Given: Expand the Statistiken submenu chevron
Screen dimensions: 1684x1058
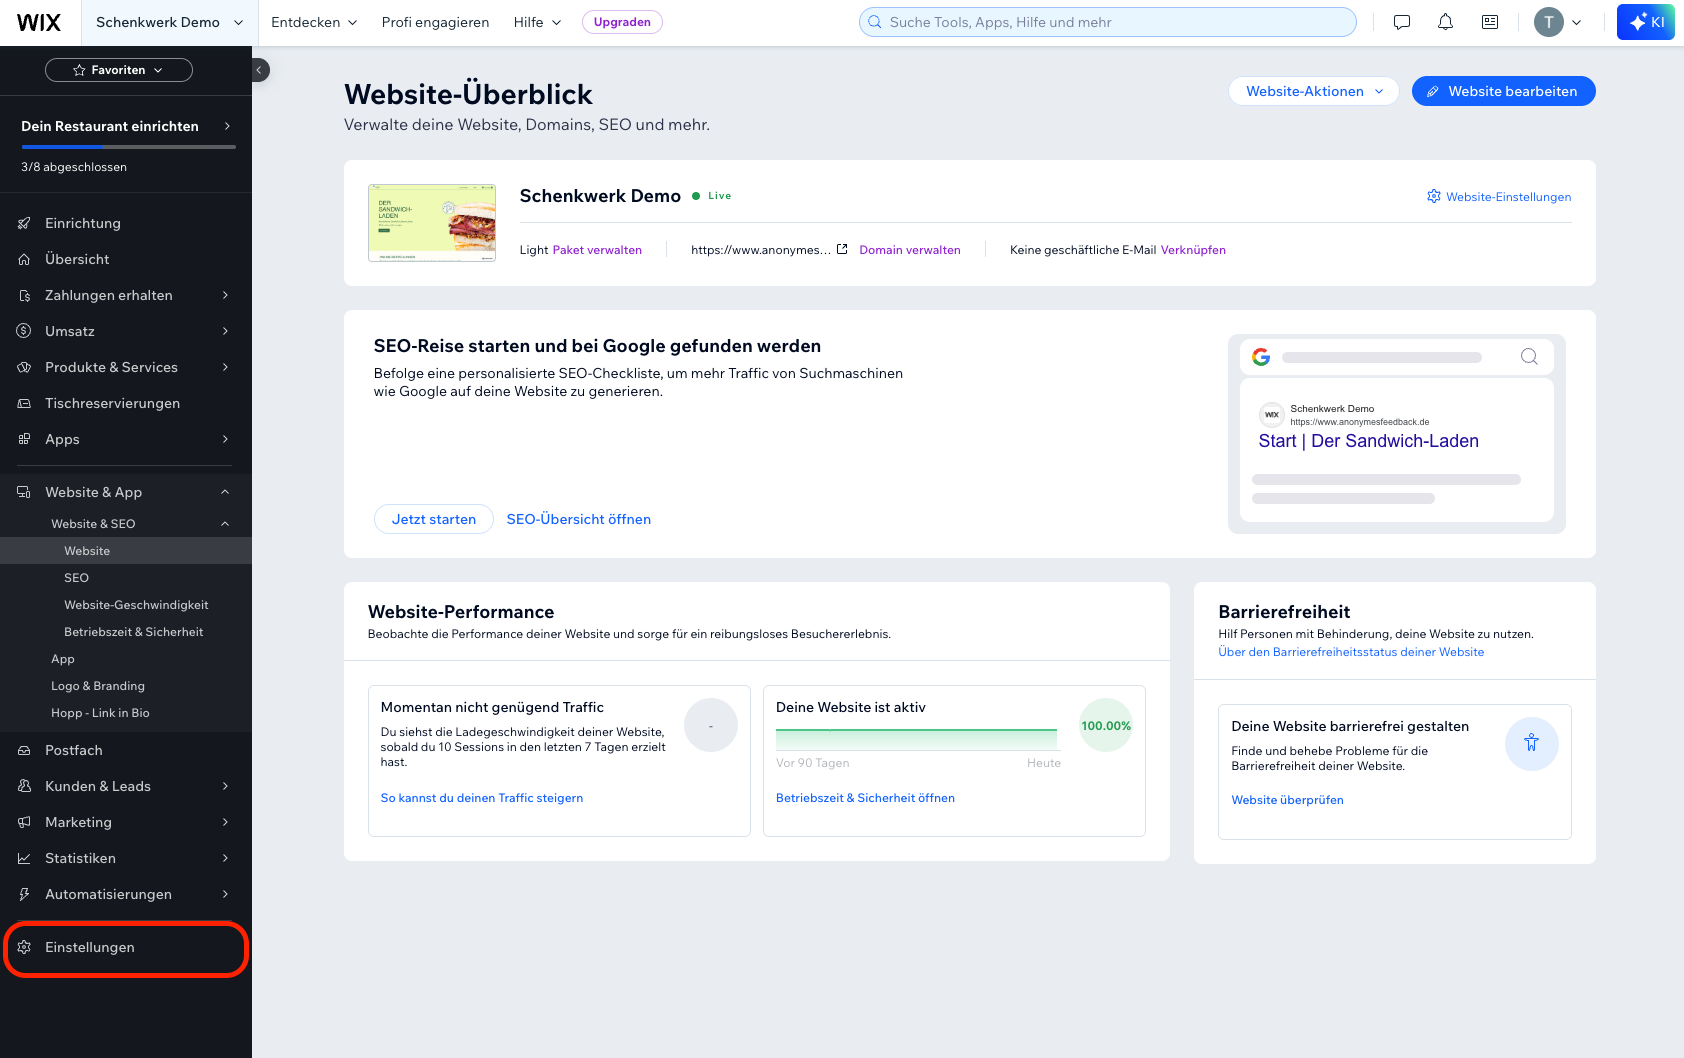Looking at the screenshot, I should click(x=225, y=858).
